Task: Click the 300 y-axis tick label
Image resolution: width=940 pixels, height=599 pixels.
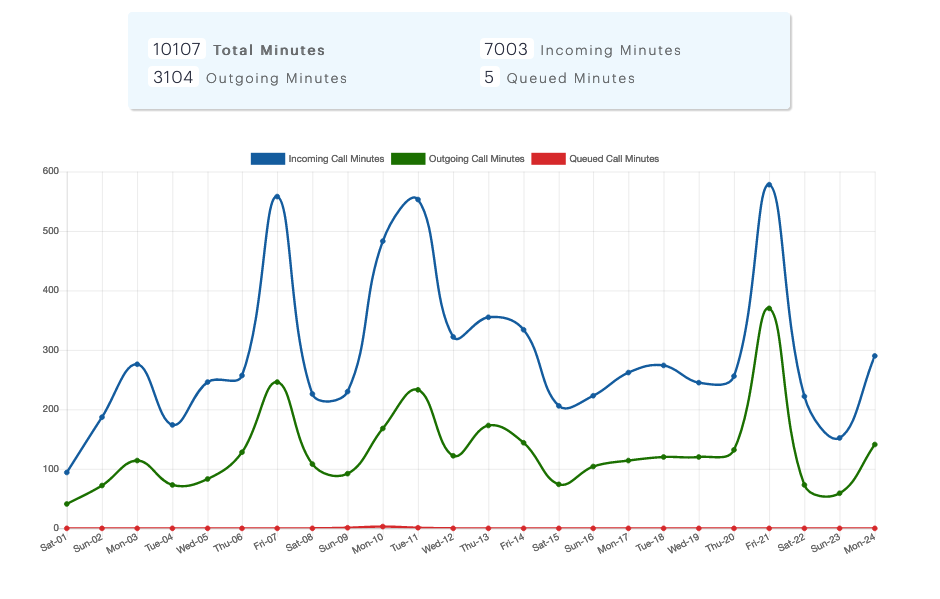Action: point(51,350)
